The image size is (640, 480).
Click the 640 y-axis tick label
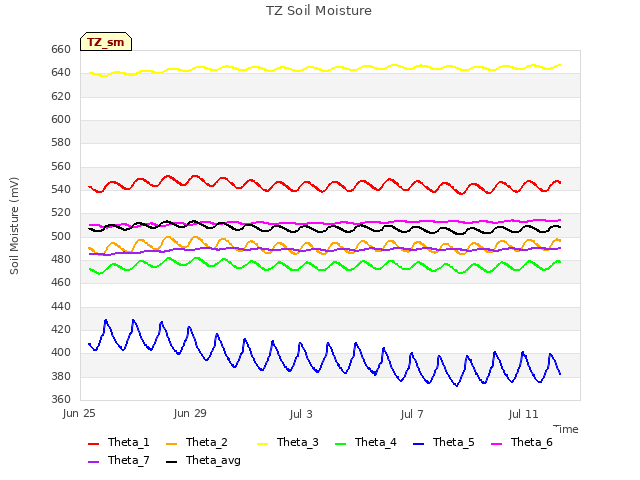[x=61, y=73]
